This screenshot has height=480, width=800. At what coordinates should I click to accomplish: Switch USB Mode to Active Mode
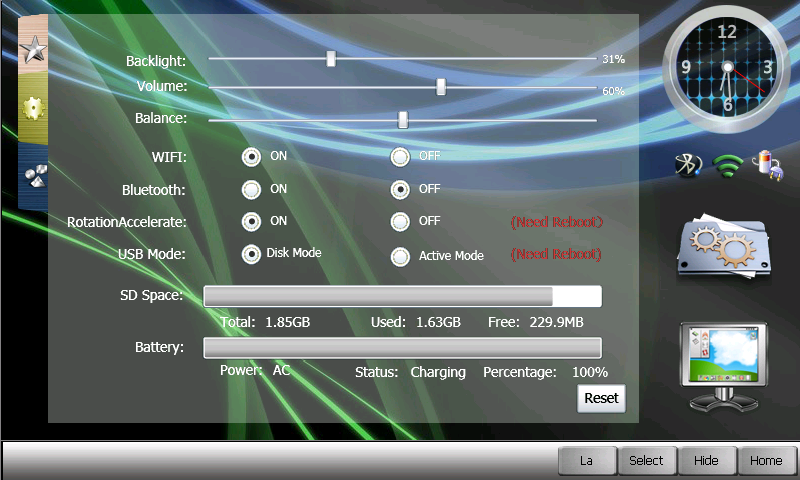click(x=401, y=256)
